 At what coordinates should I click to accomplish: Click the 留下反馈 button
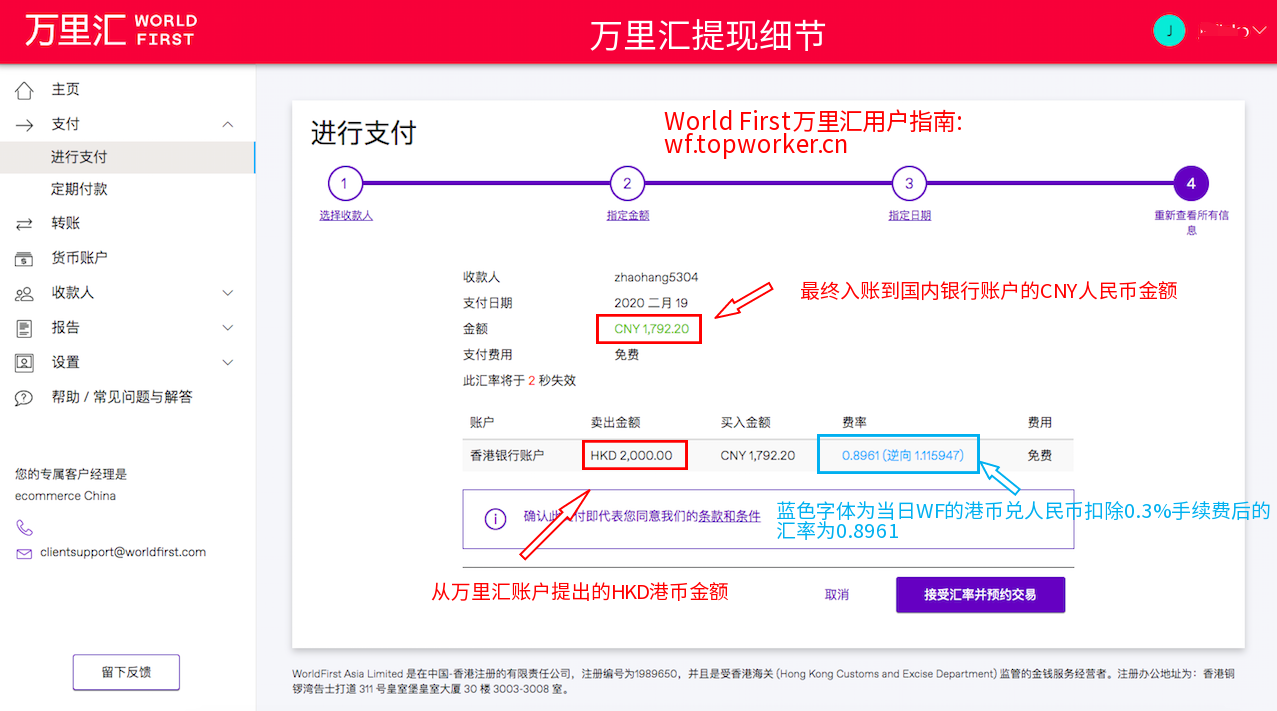click(126, 672)
